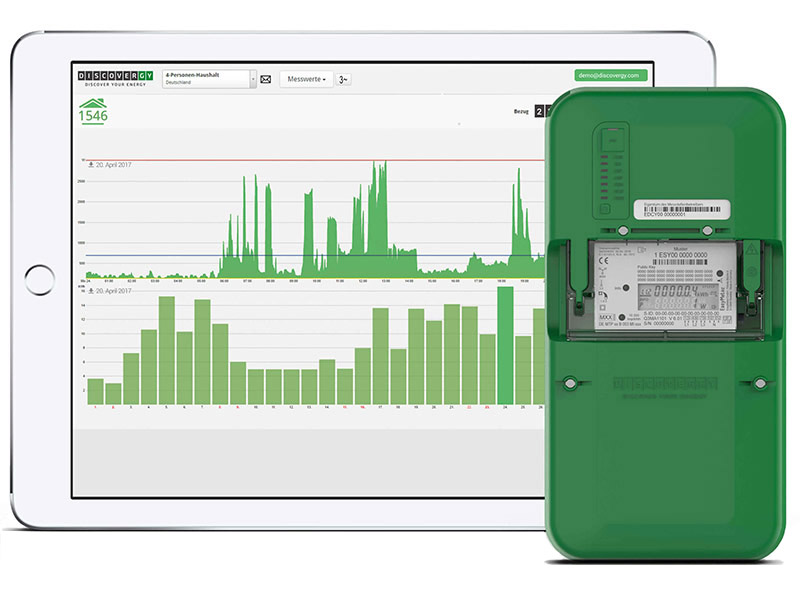This screenshot has height=600, width=800.
Task: Click the green house icon above 1546
Action: [x=93, y=103]
